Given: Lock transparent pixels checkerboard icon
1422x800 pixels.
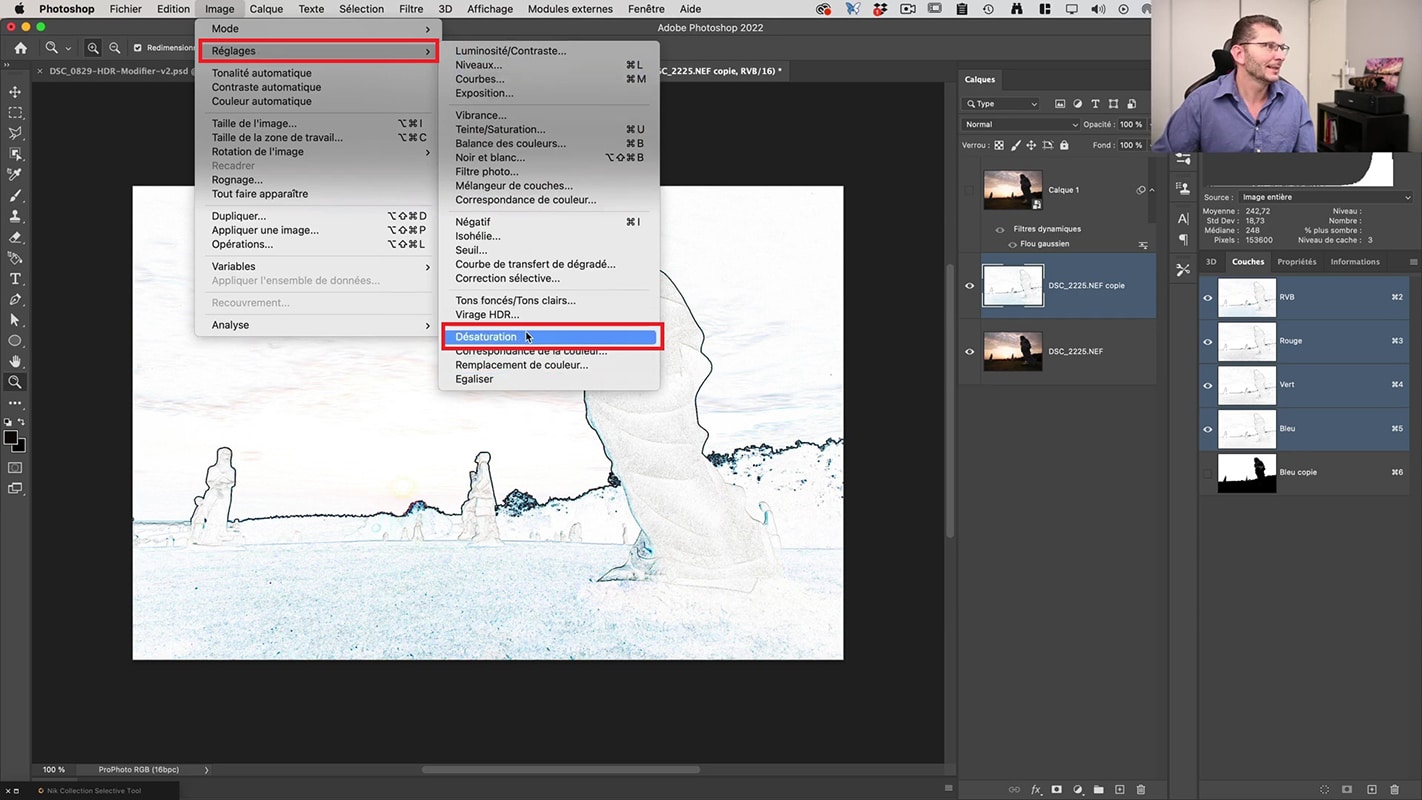Looking at the screenshot, I should coord(998,145).
